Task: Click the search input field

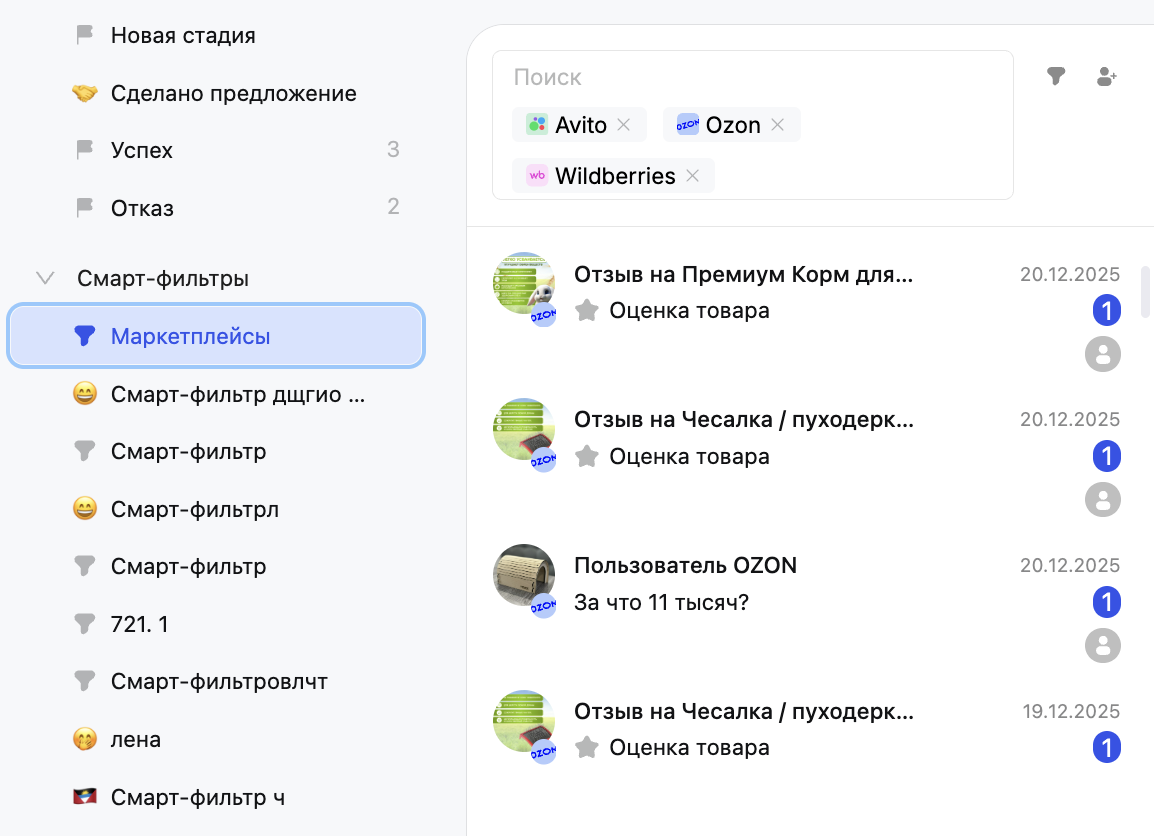Action: [x=750, y=78]
